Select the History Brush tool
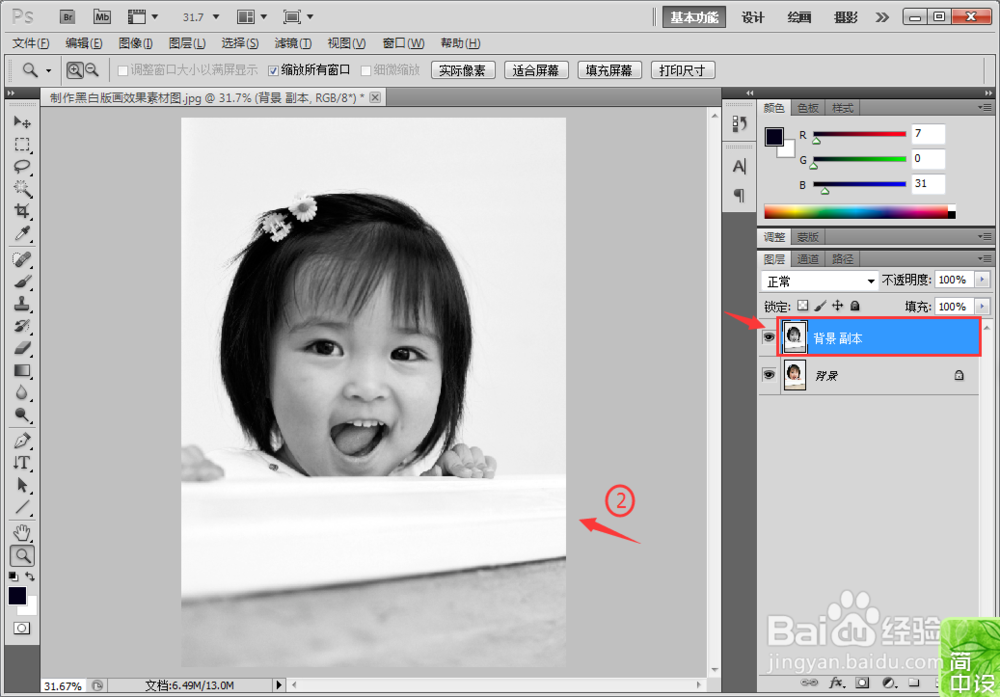1000x697 pixels. pos(22,326)
